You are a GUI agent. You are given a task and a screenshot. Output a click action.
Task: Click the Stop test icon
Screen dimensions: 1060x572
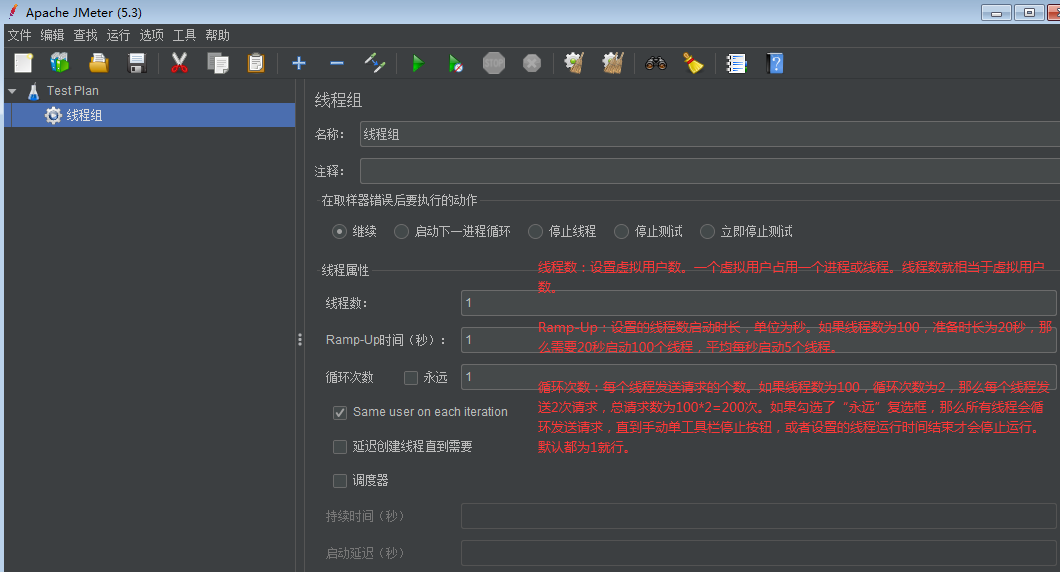click(494, 64)
